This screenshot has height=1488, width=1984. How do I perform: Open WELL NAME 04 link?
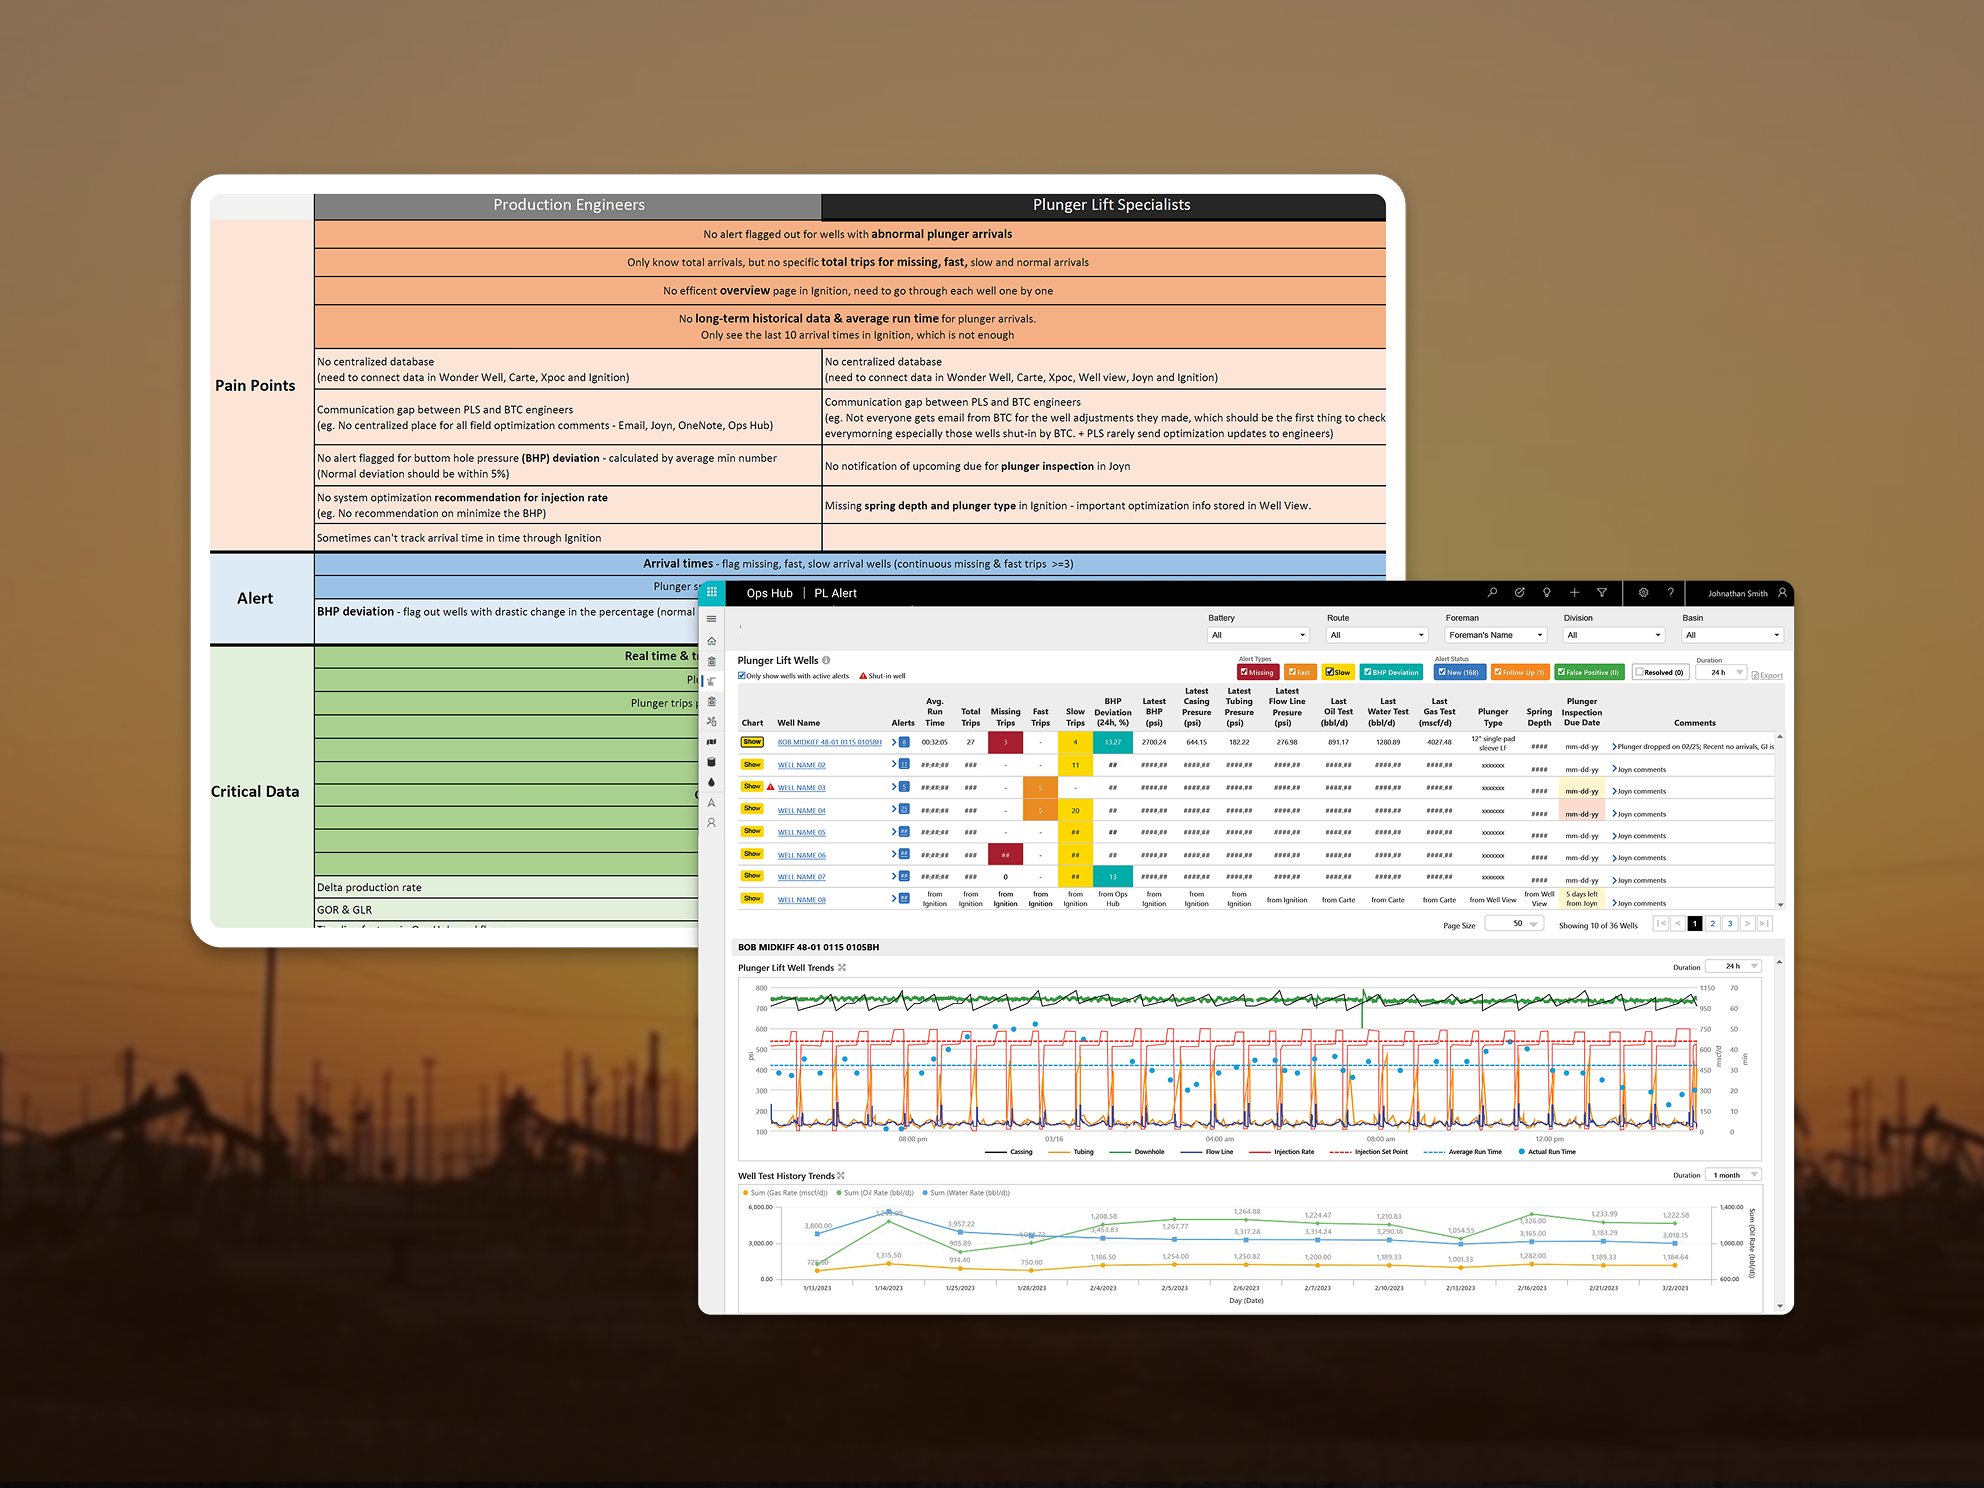pyautogui.click(x=801, y=810)
